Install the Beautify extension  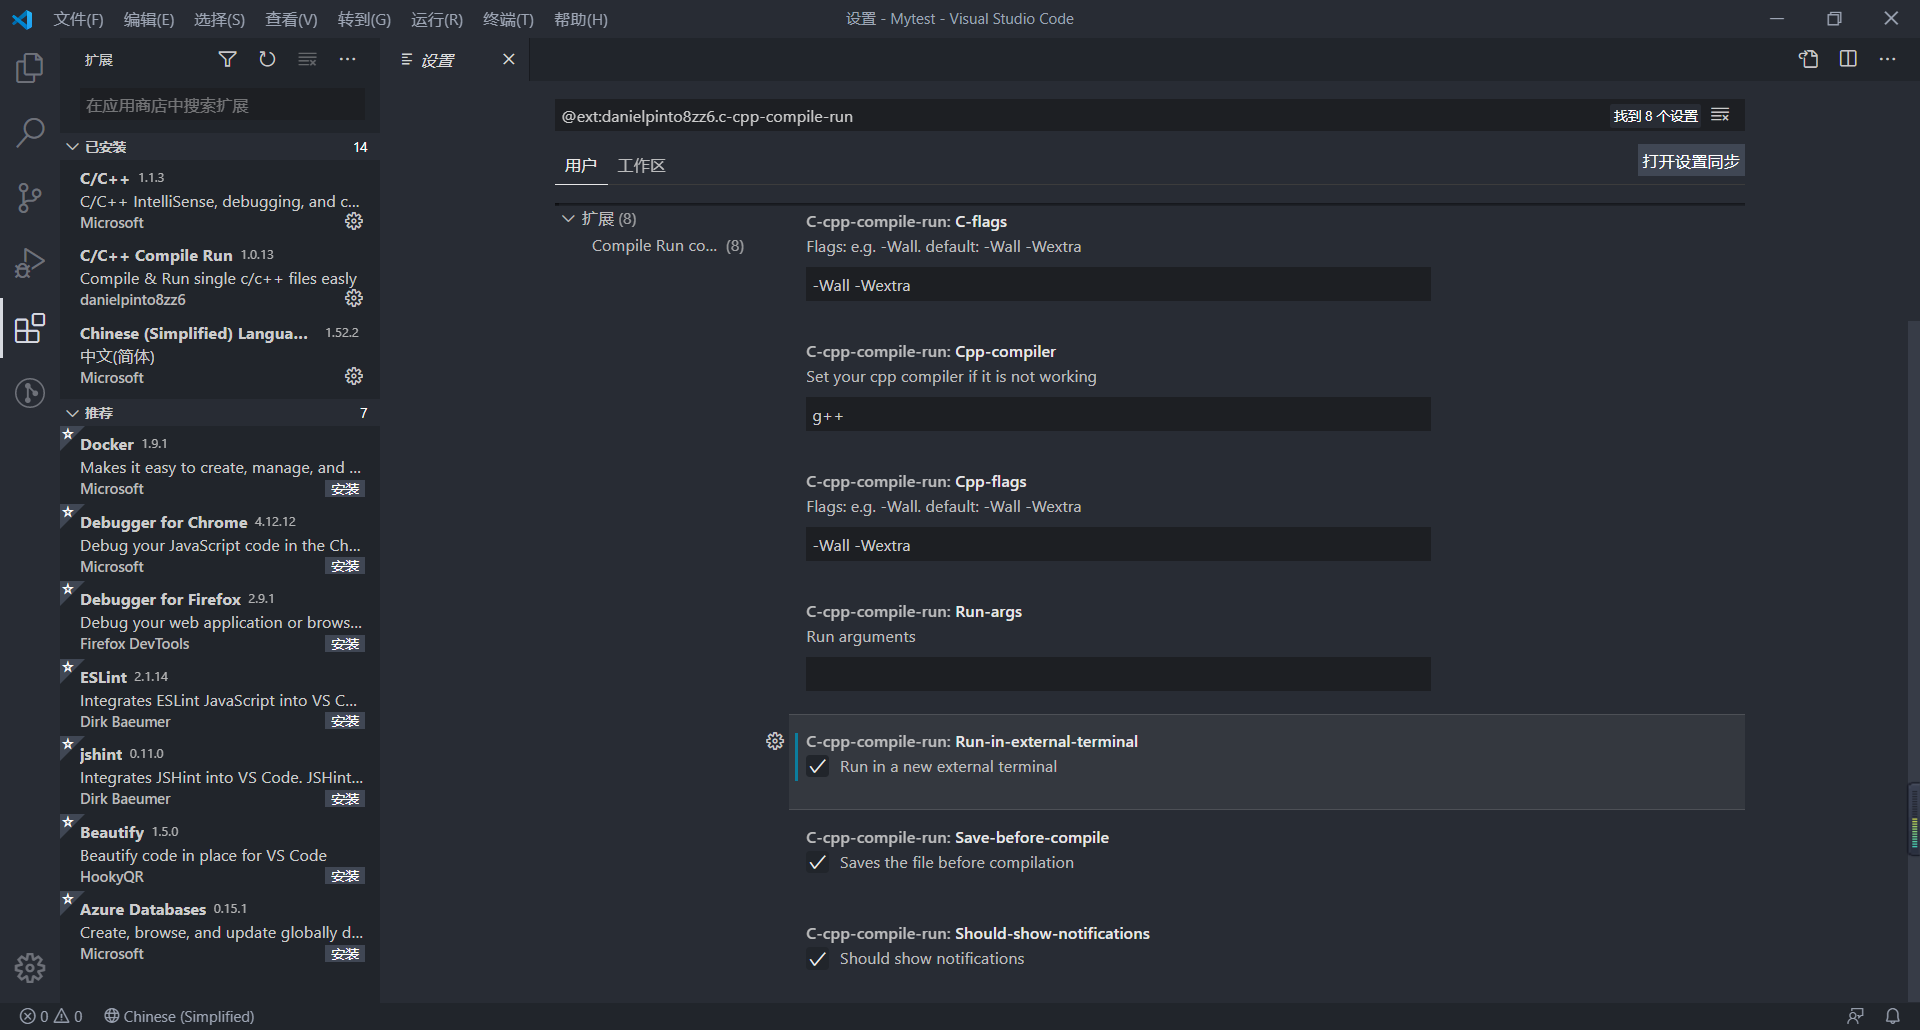pos(345,876)
